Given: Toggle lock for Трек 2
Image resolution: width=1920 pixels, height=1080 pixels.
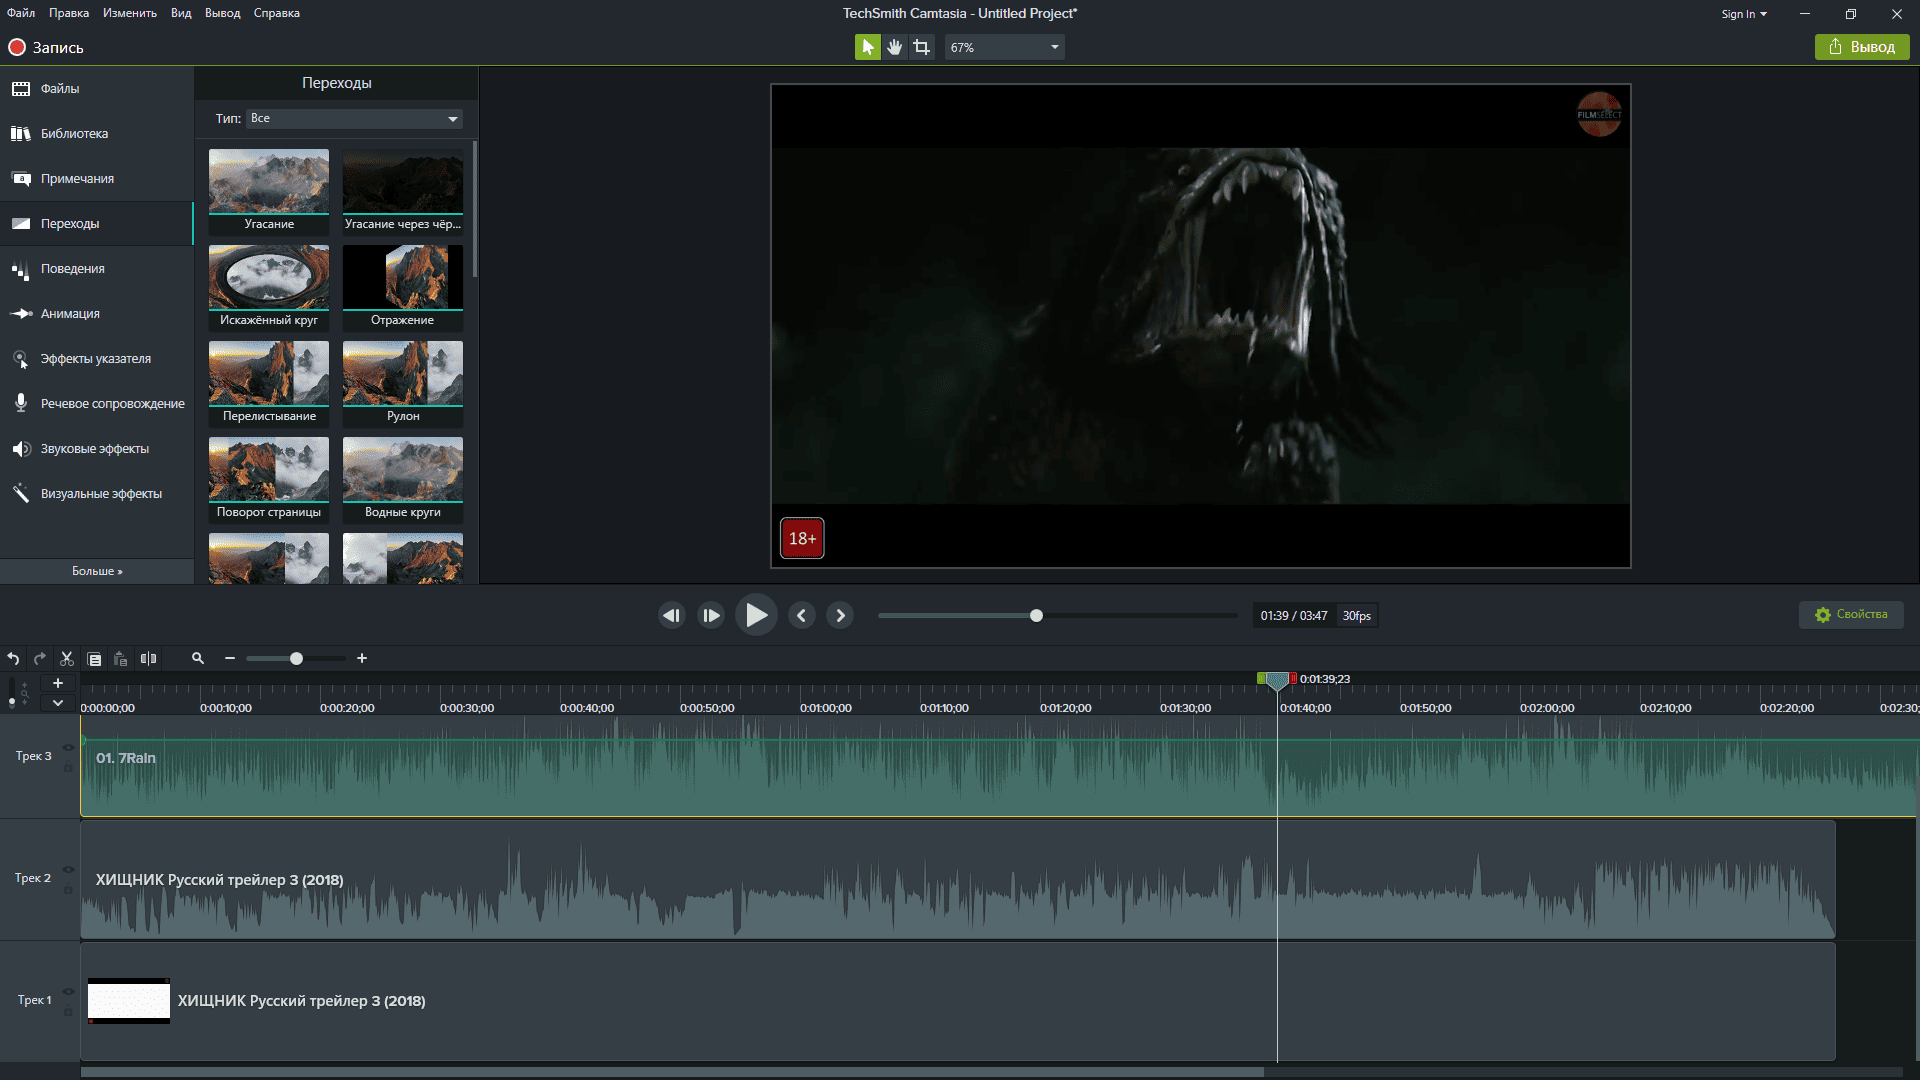Looking at the screenshot, I should coord(68,889).
